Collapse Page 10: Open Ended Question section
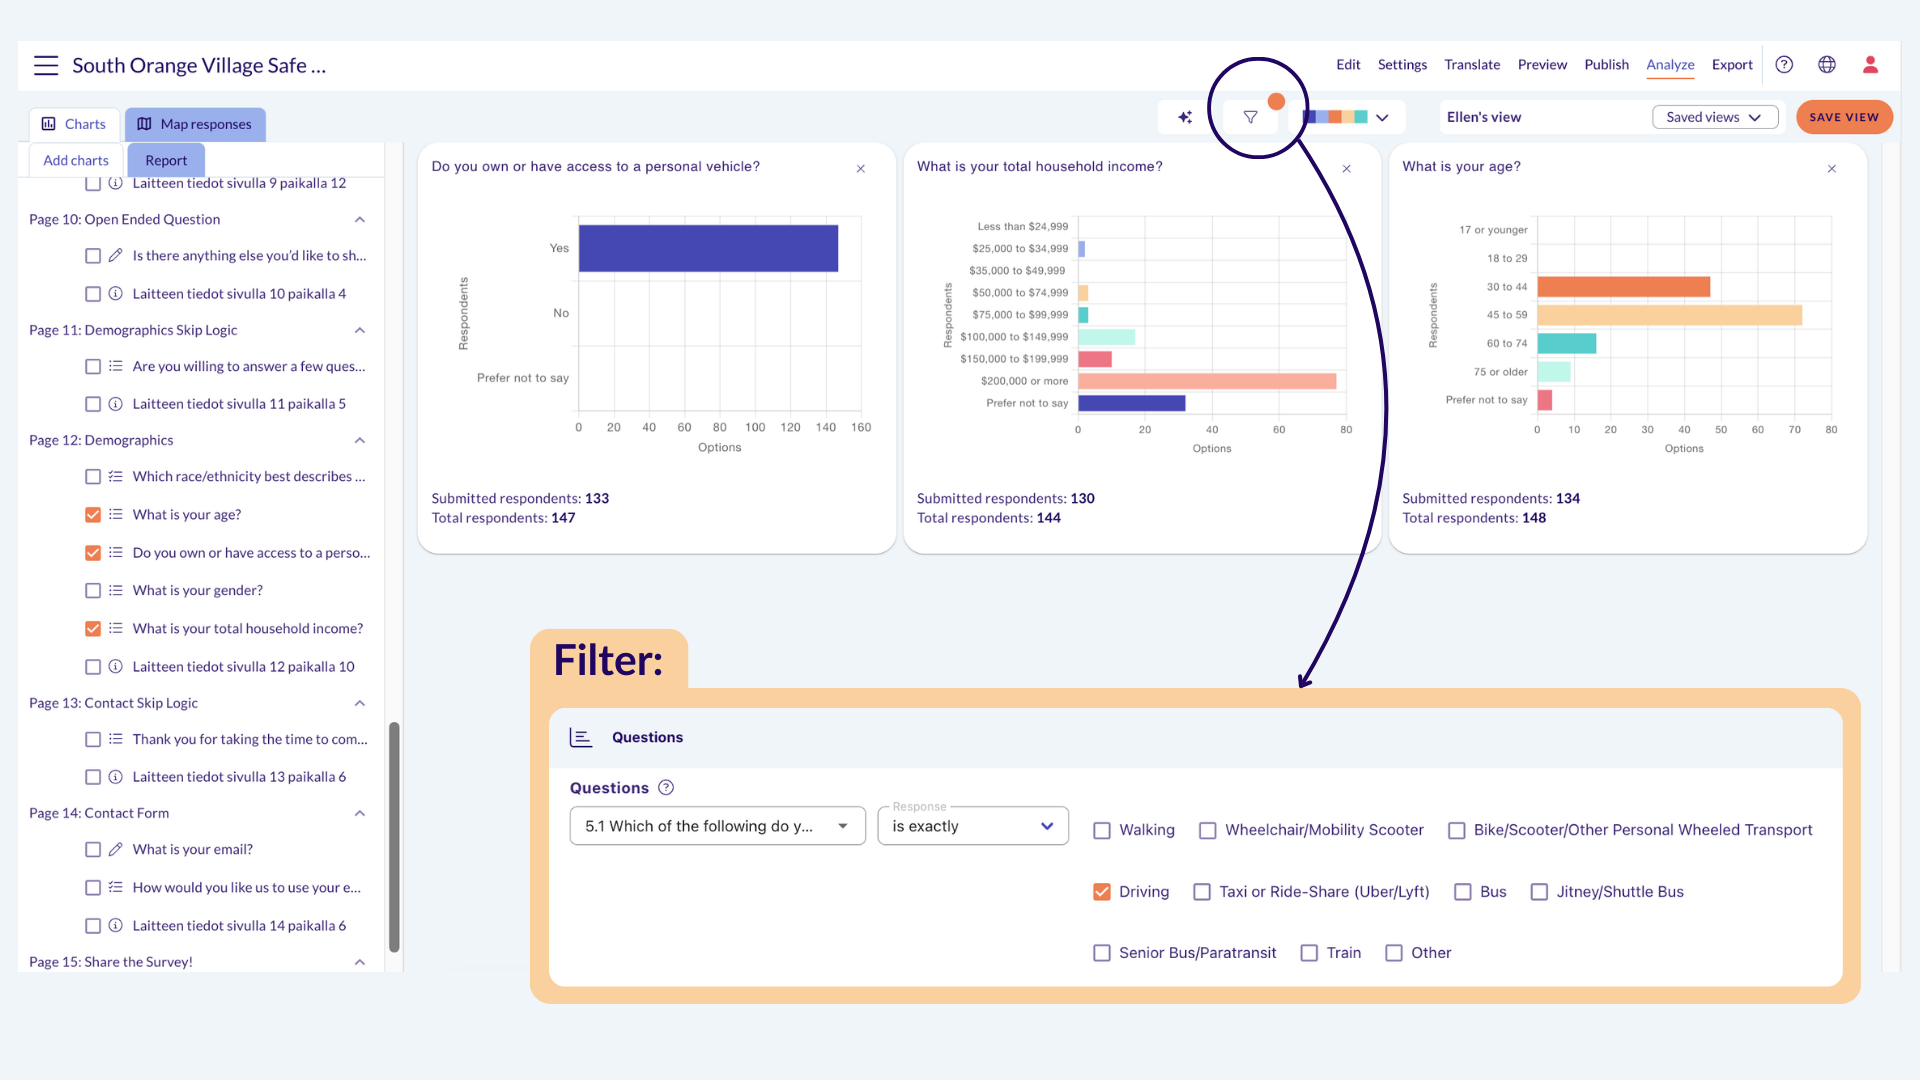 360,220
